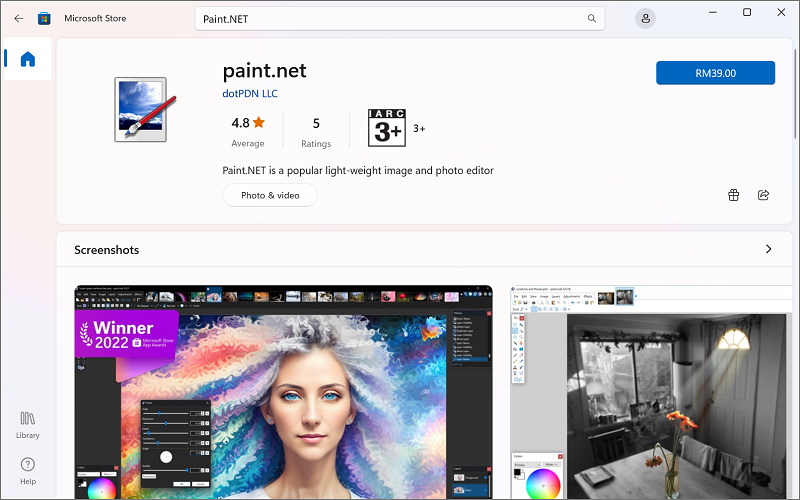Open the dotPDN LLC publisher link
800x500 pixels.
(250, 93)
